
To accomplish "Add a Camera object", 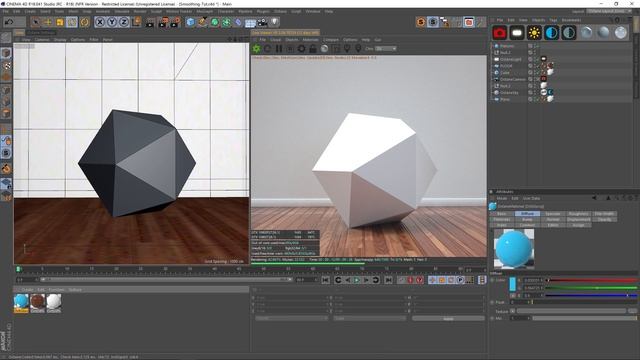I will (x=262, y=22).
